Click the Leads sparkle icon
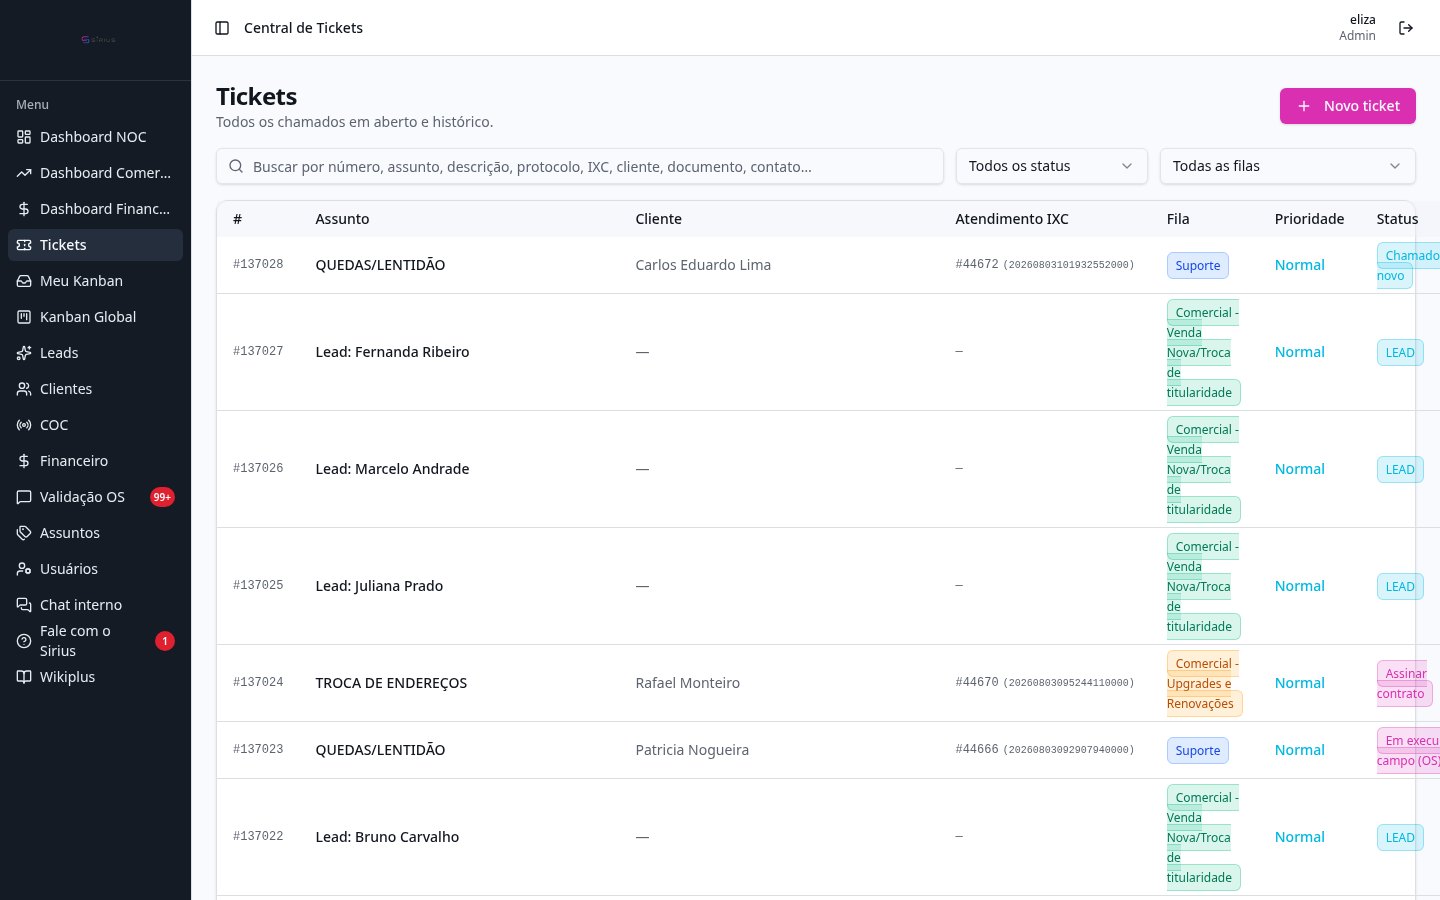1440x900 pixels. [x=24, y=353]
